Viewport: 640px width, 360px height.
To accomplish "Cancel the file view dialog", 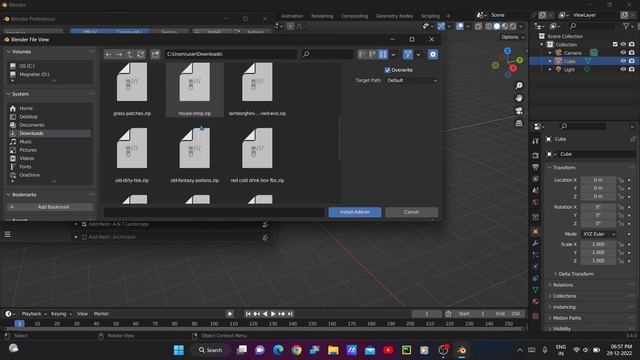I will (411, 212).
